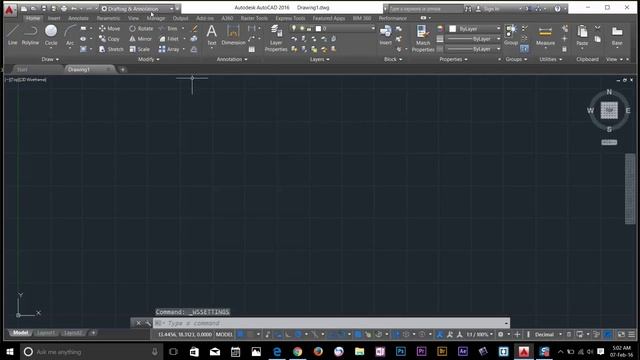Click the Copy tool
Viewport: 640px width, 360px height.
tap(109, 39)
